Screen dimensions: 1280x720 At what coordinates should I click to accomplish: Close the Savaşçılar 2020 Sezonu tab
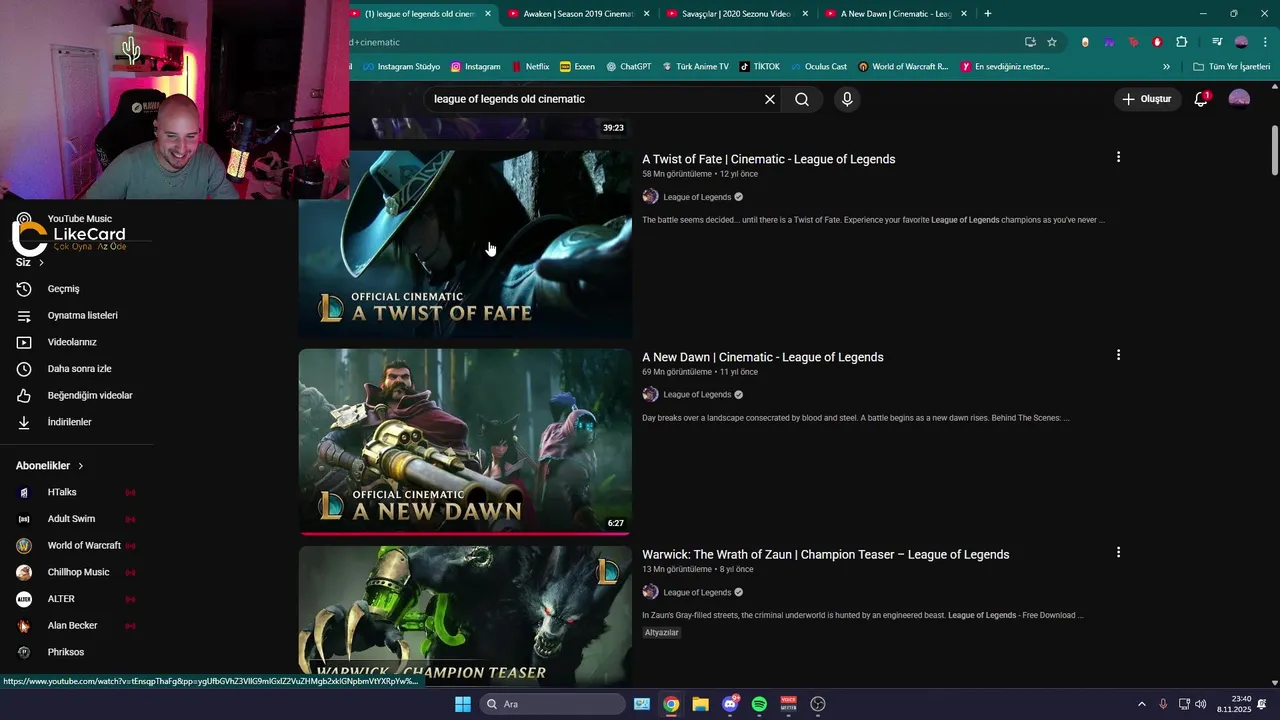(x=805, y=14)
